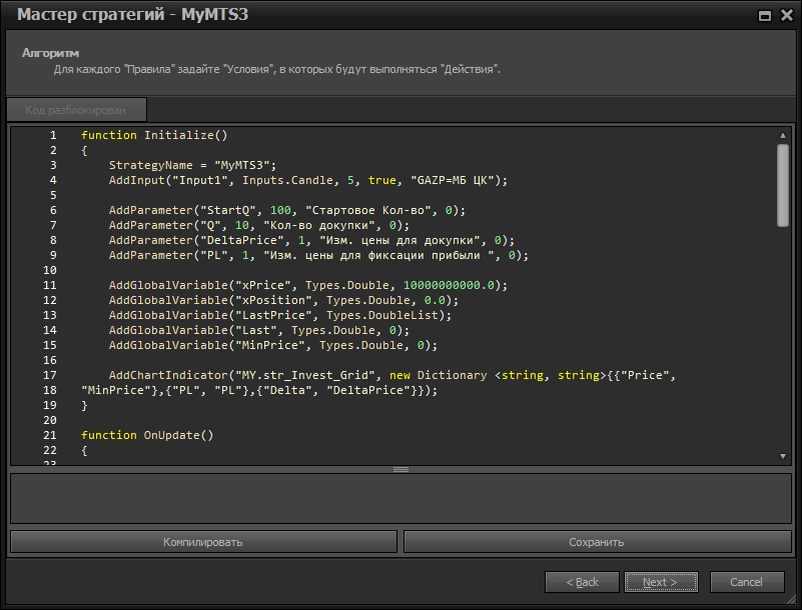The height and width of the screenshot is (610, 802).
Task: Proceed with the Next button
Action: pyautogui.click(x=661, y=582)
